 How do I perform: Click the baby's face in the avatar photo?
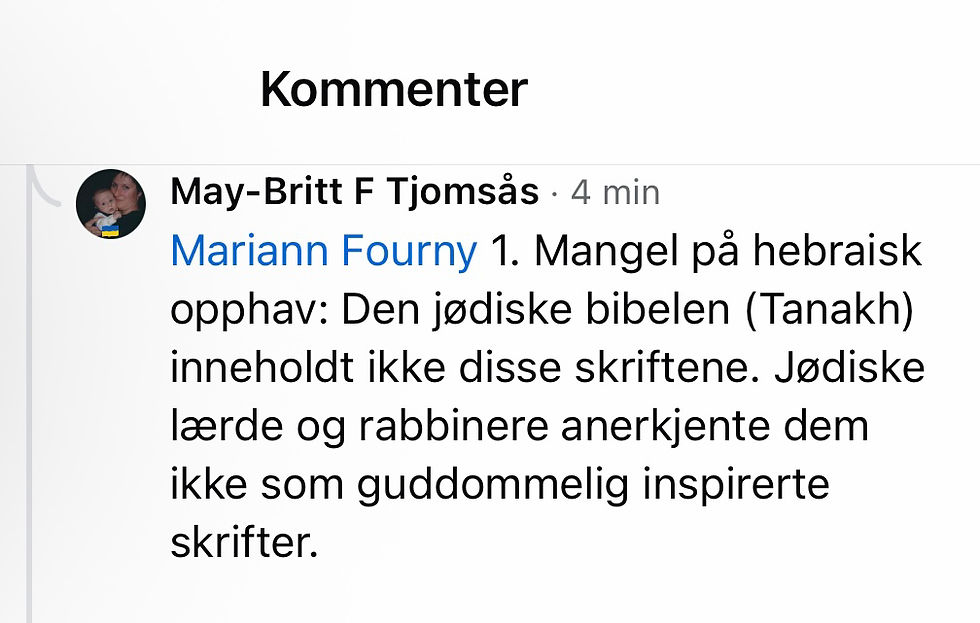pyautogui.click(x=103, y=202)
